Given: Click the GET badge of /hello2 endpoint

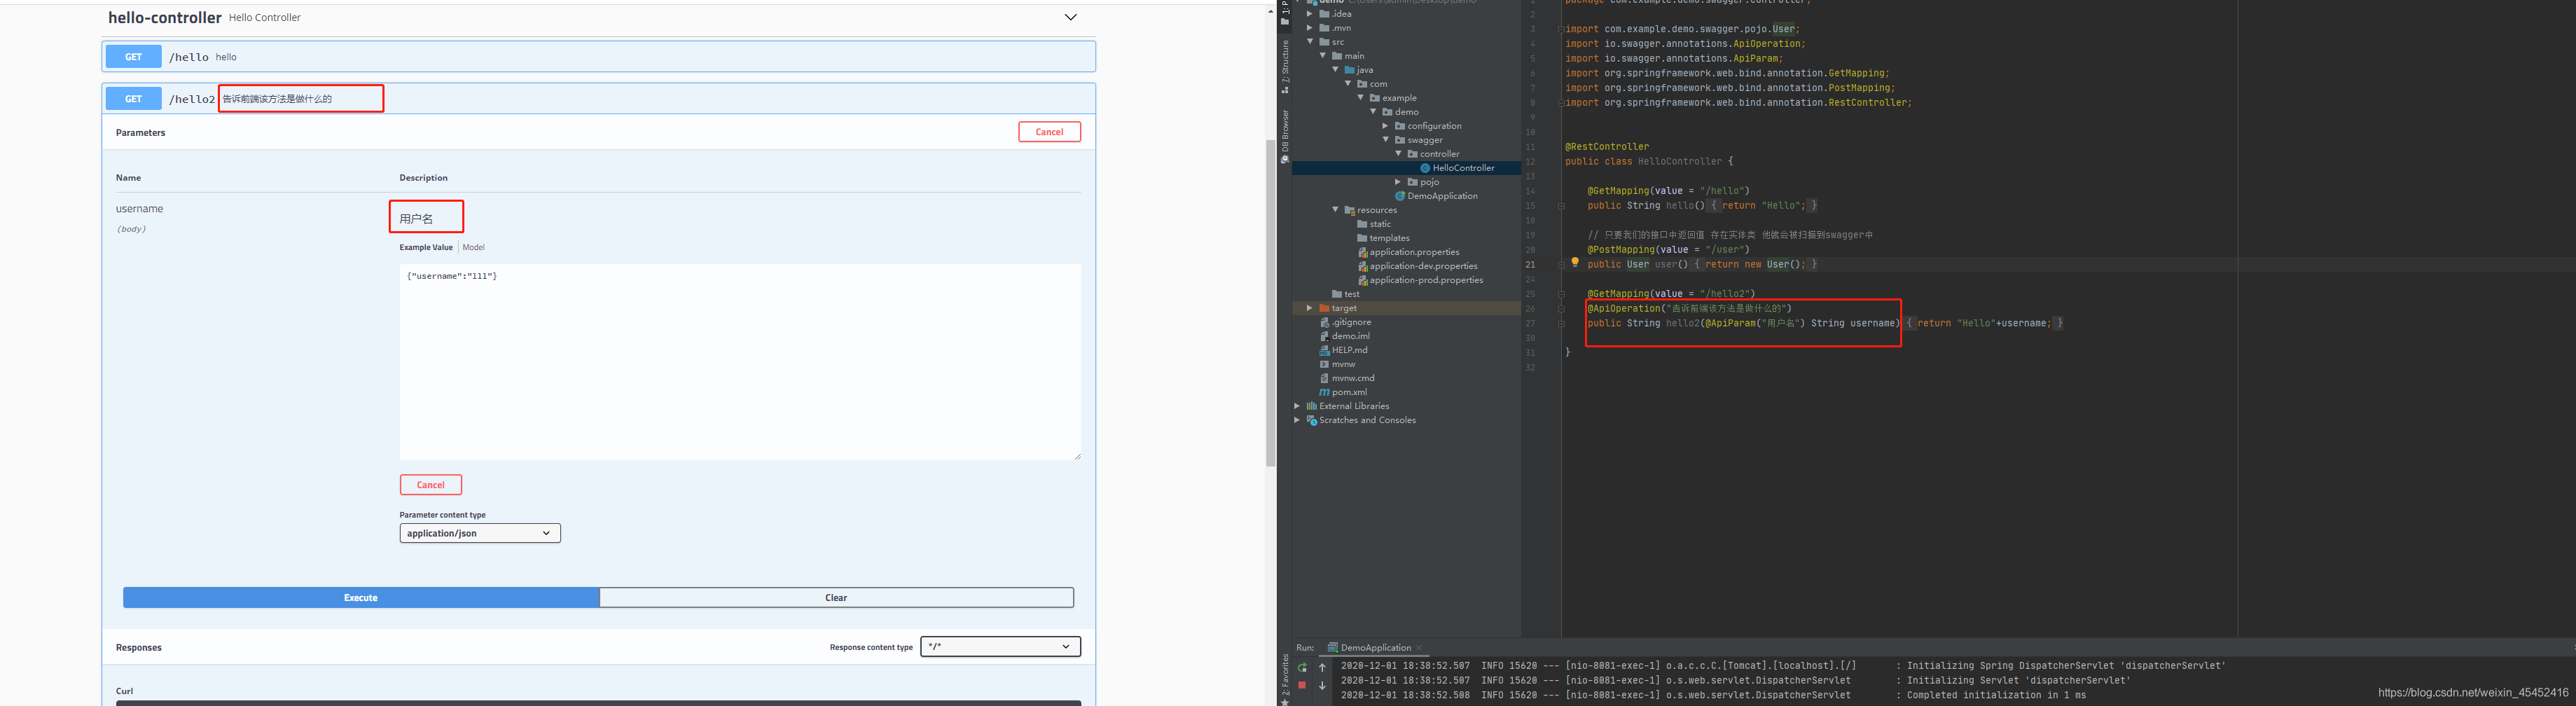Looking at the screenshot, I should click(x=133, y=99).
